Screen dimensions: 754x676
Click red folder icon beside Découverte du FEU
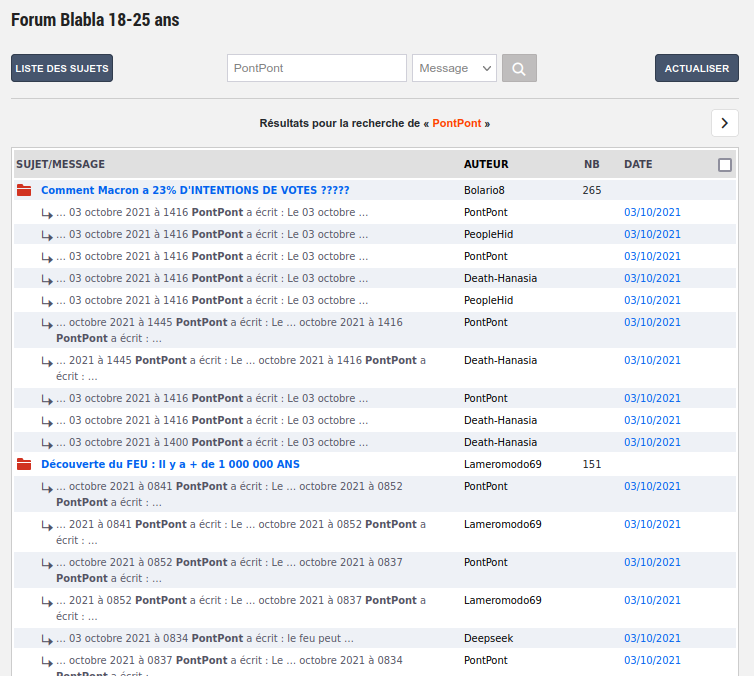tap(24, 464)
